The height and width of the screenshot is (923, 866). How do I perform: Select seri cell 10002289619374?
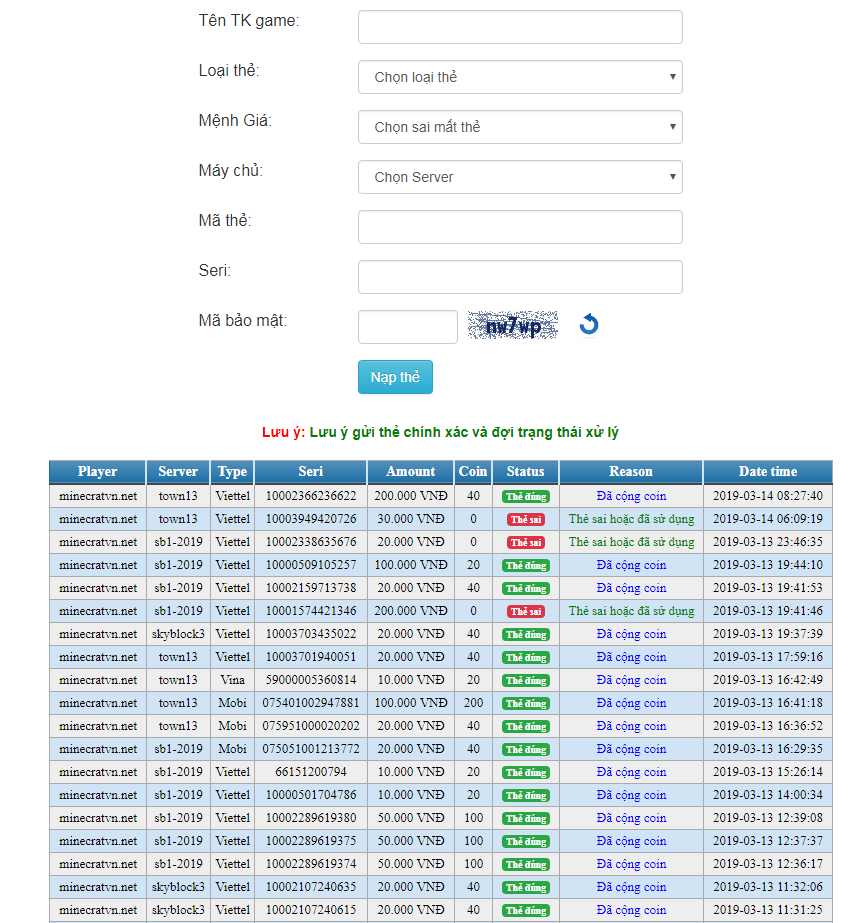tap(311, 864)
